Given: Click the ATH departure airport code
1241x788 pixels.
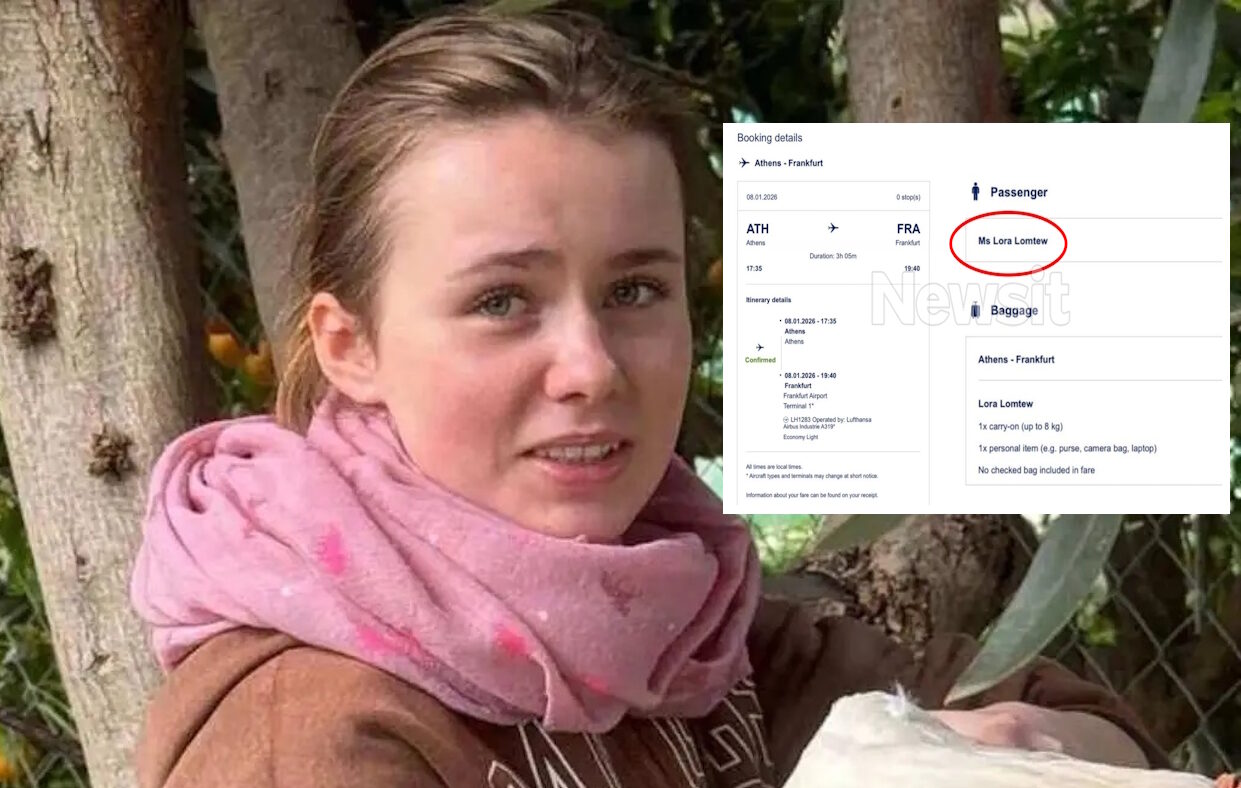Looking at the screenshot, I should pos(757,229).
